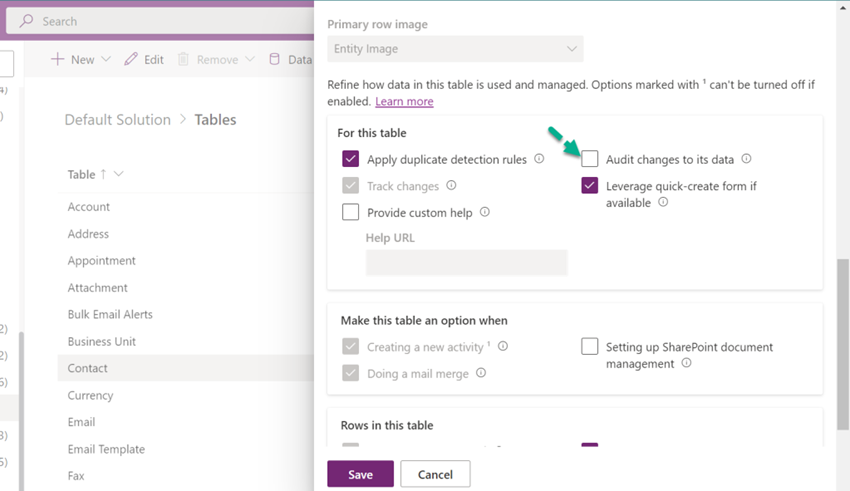The width and height of the screenshot is (850, 491).
Task: Click the Remove trash can icon
Action: [183, 59]
